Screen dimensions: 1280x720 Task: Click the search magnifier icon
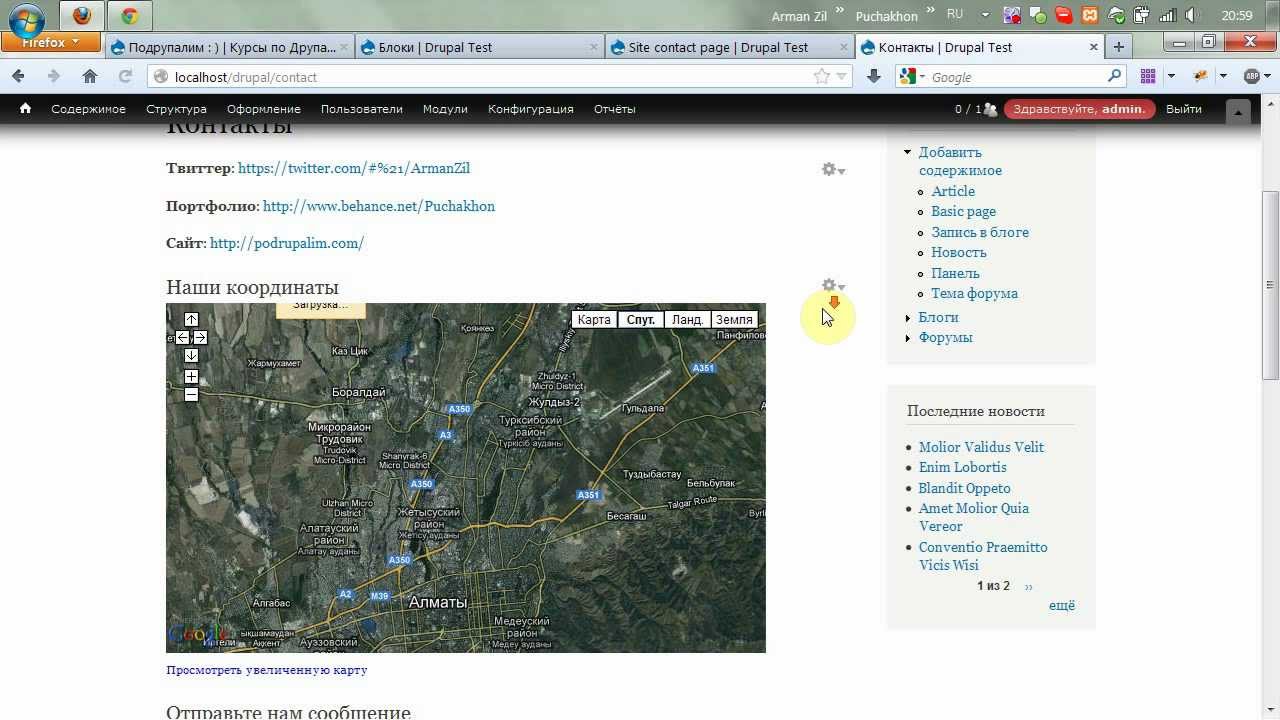1115,77
